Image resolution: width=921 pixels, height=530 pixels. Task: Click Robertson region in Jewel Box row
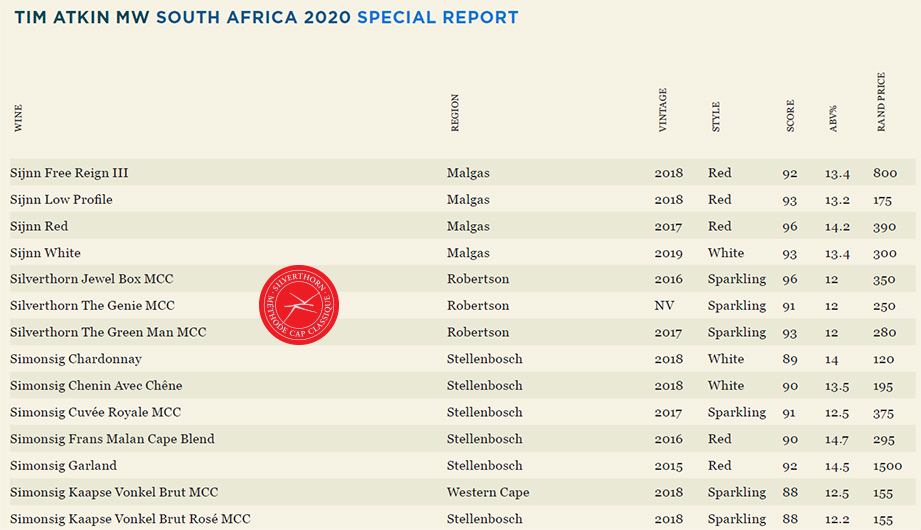pos(478,279)
